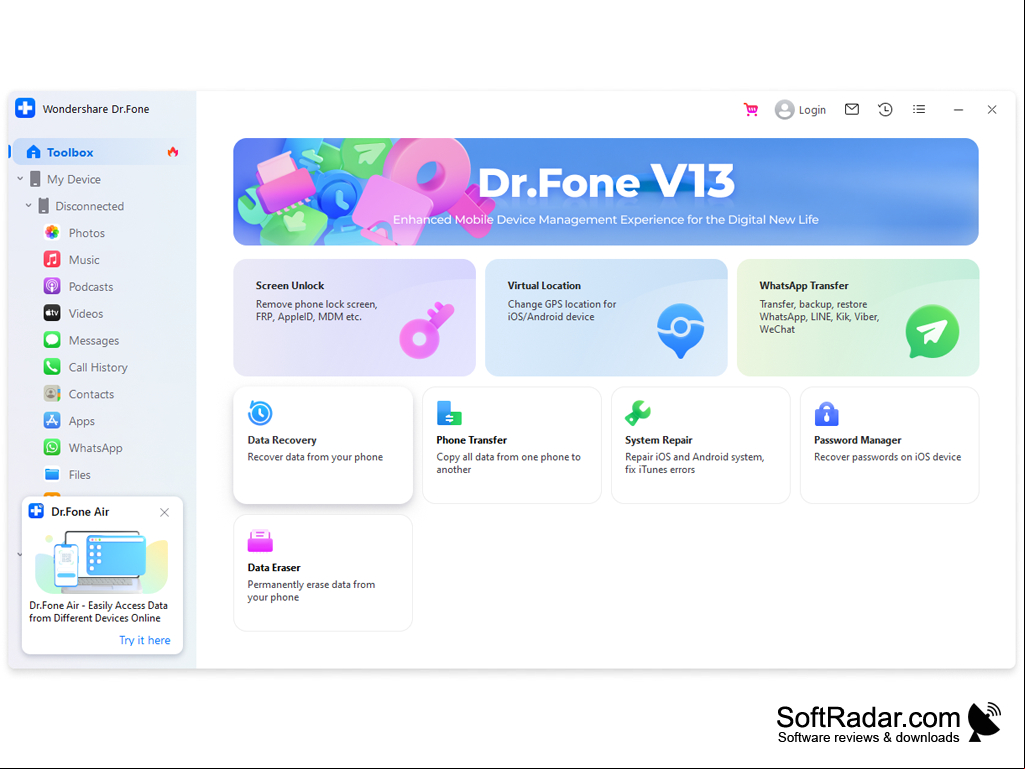
Task: Open Call History label in sidebar
Action: tap(98, 367)
